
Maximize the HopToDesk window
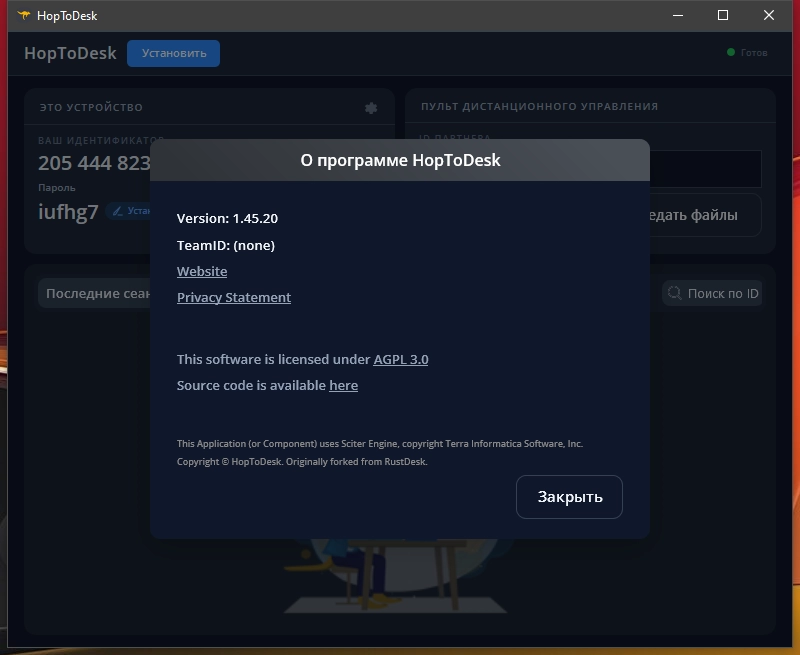point(723,15)
